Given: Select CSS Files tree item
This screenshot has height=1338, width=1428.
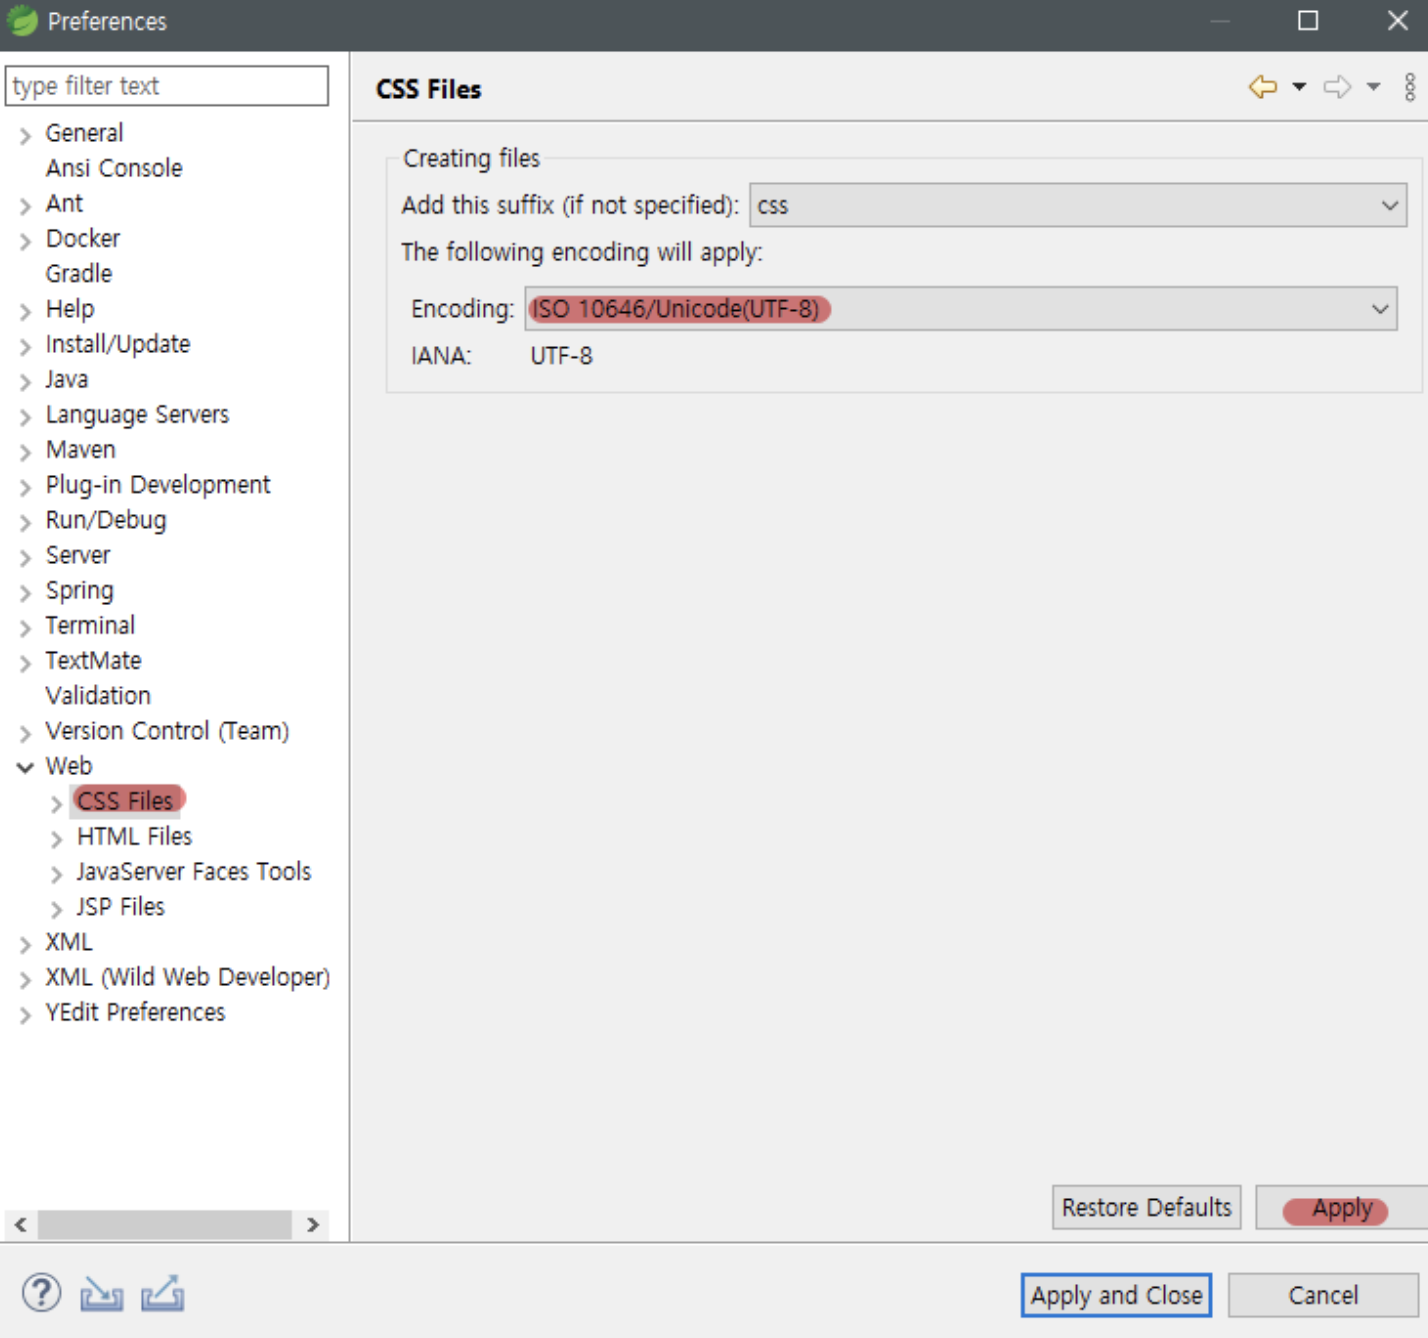Looking at the screenshot, I should tap(125, 800).
